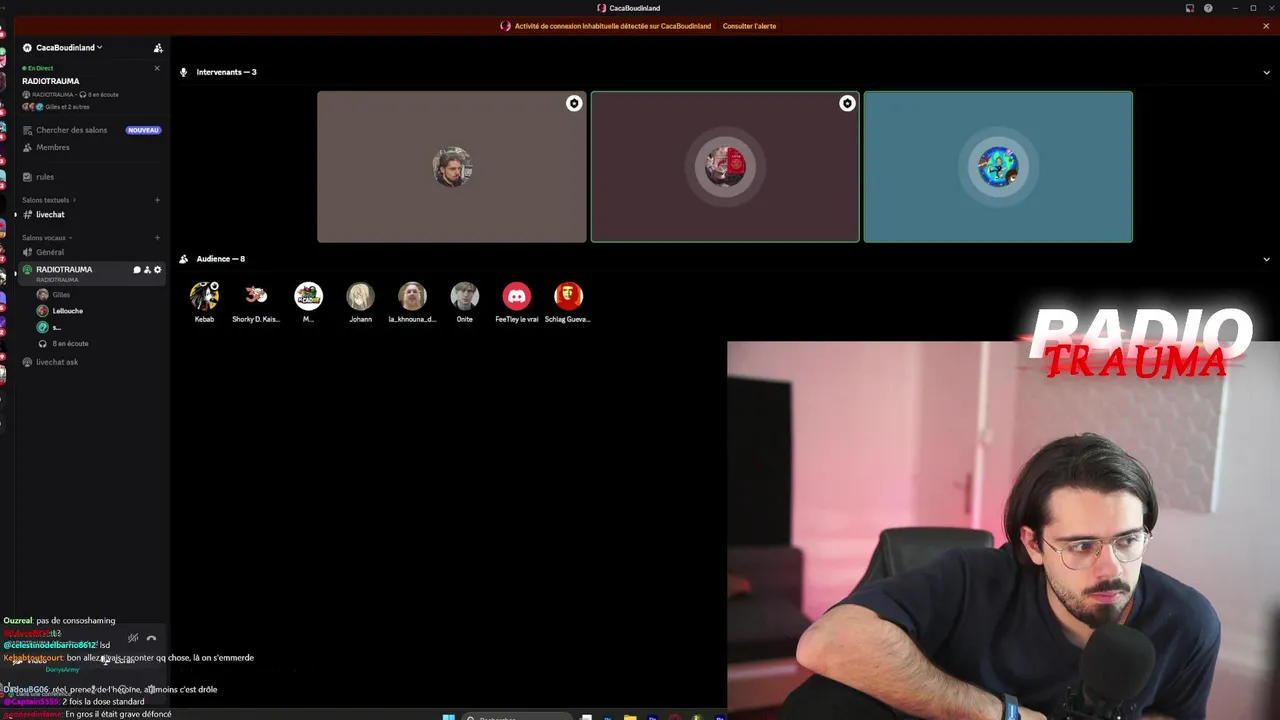Select the first speaker tile with bearded avatar
This screenshot has height=720, width=1280.
pyautogui.click(x=452, y=167)
